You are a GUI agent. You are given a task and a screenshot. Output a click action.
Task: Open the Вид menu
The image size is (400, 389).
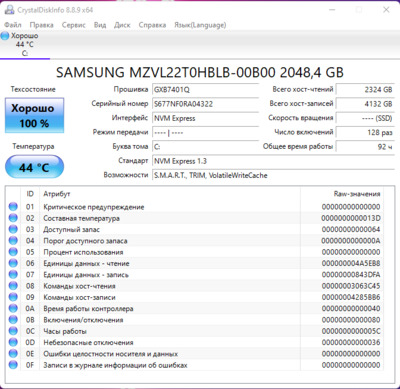pos(100,25)
